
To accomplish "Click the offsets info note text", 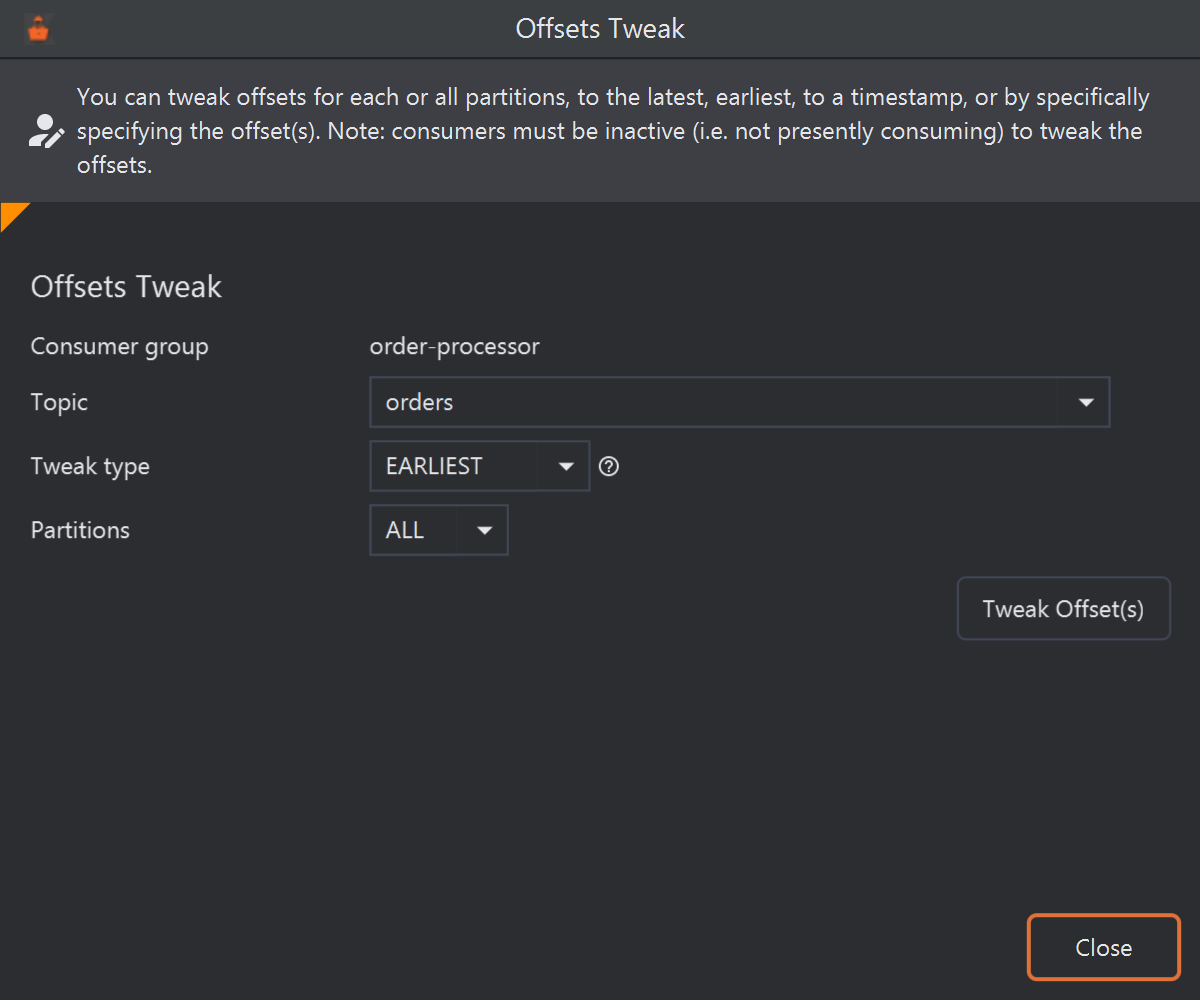I will pos(613,131).
